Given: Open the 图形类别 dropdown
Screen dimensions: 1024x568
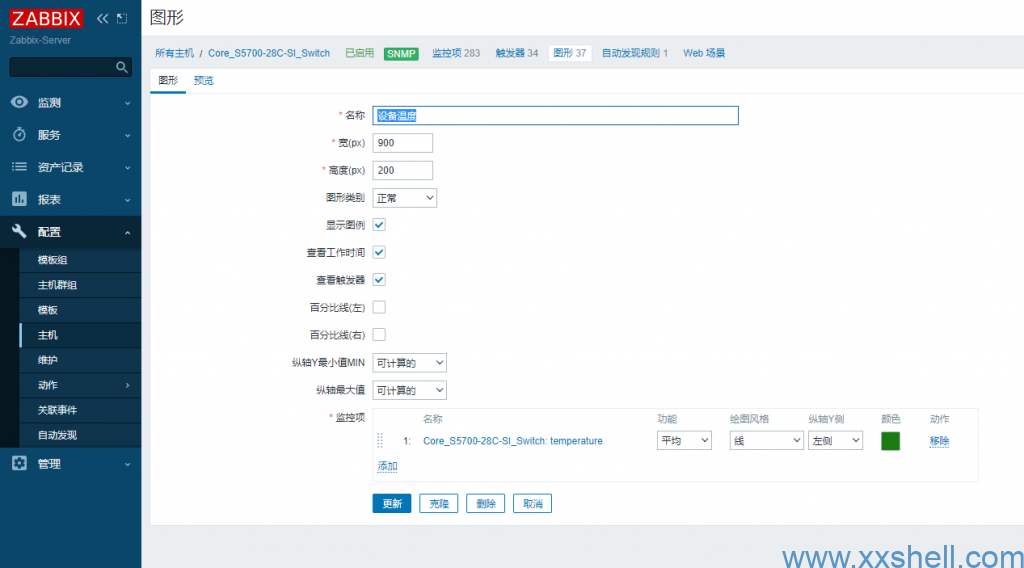Looking at the screenshot, I should point(405,198).
